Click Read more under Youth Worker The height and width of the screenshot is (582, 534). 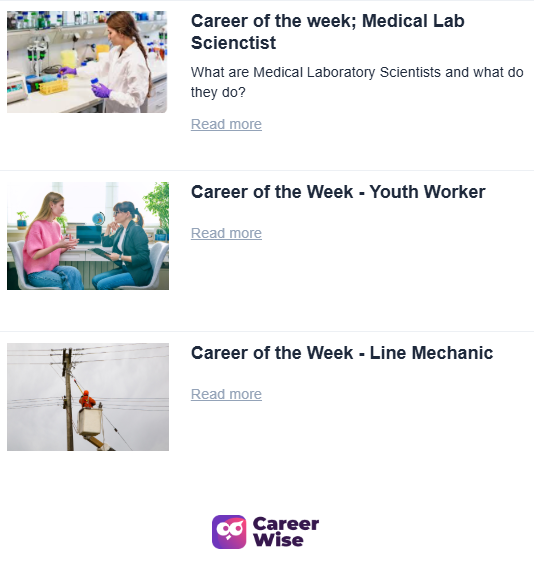point(226,233)
